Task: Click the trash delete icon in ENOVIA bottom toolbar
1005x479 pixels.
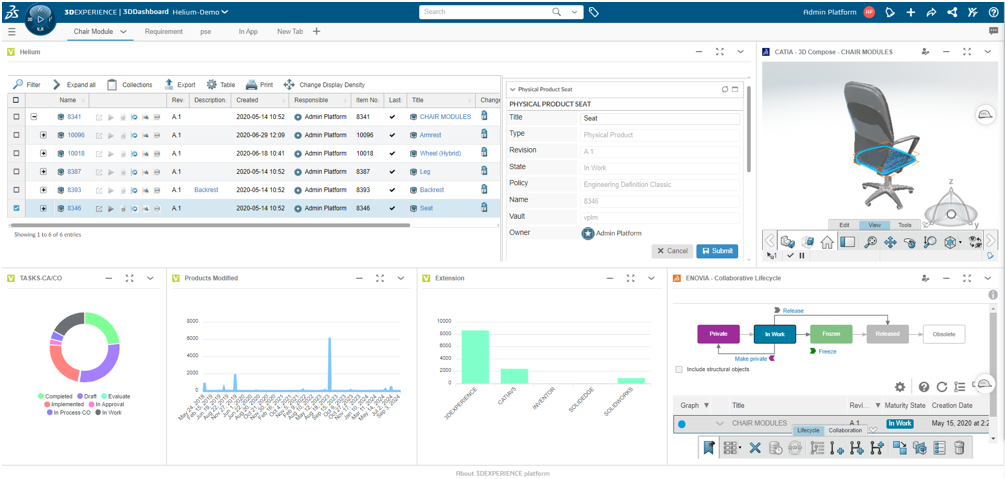Action: click(959, 448)
